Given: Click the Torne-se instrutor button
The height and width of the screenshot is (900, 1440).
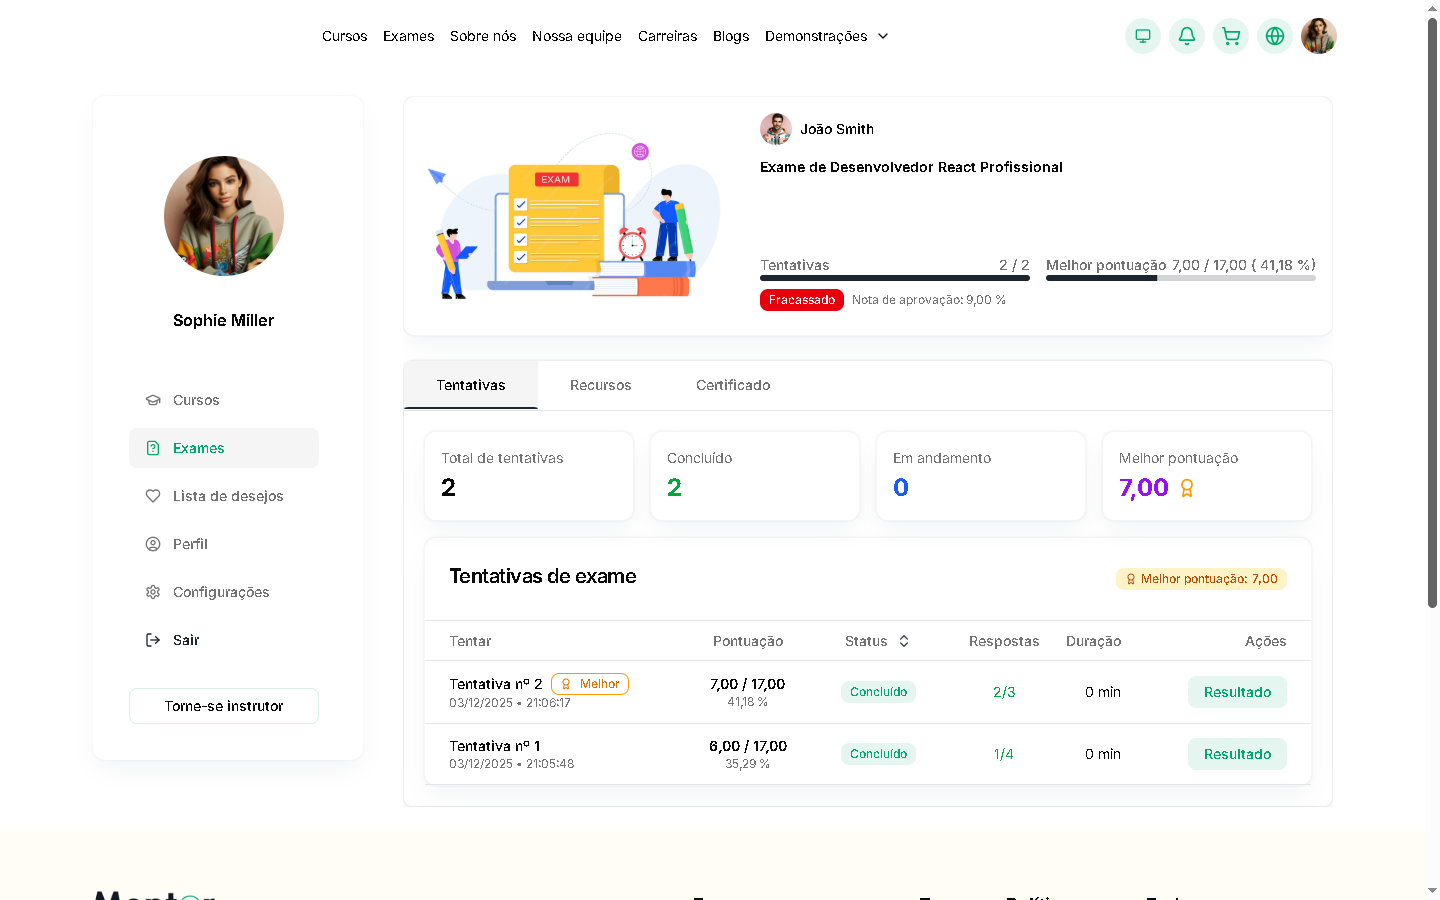Looking at the screenshot, I should tap(224, 706).
